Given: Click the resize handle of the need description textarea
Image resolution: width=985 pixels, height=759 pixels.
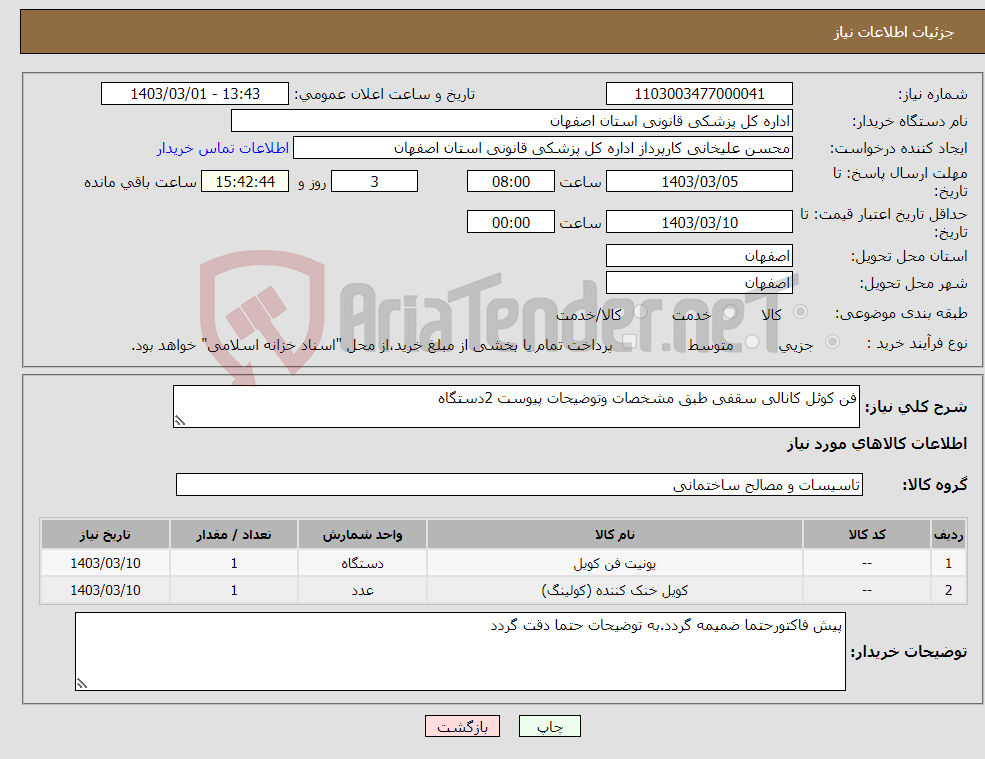Looking at the screenshot, I should pyautogui.click(x=180, y=421).
